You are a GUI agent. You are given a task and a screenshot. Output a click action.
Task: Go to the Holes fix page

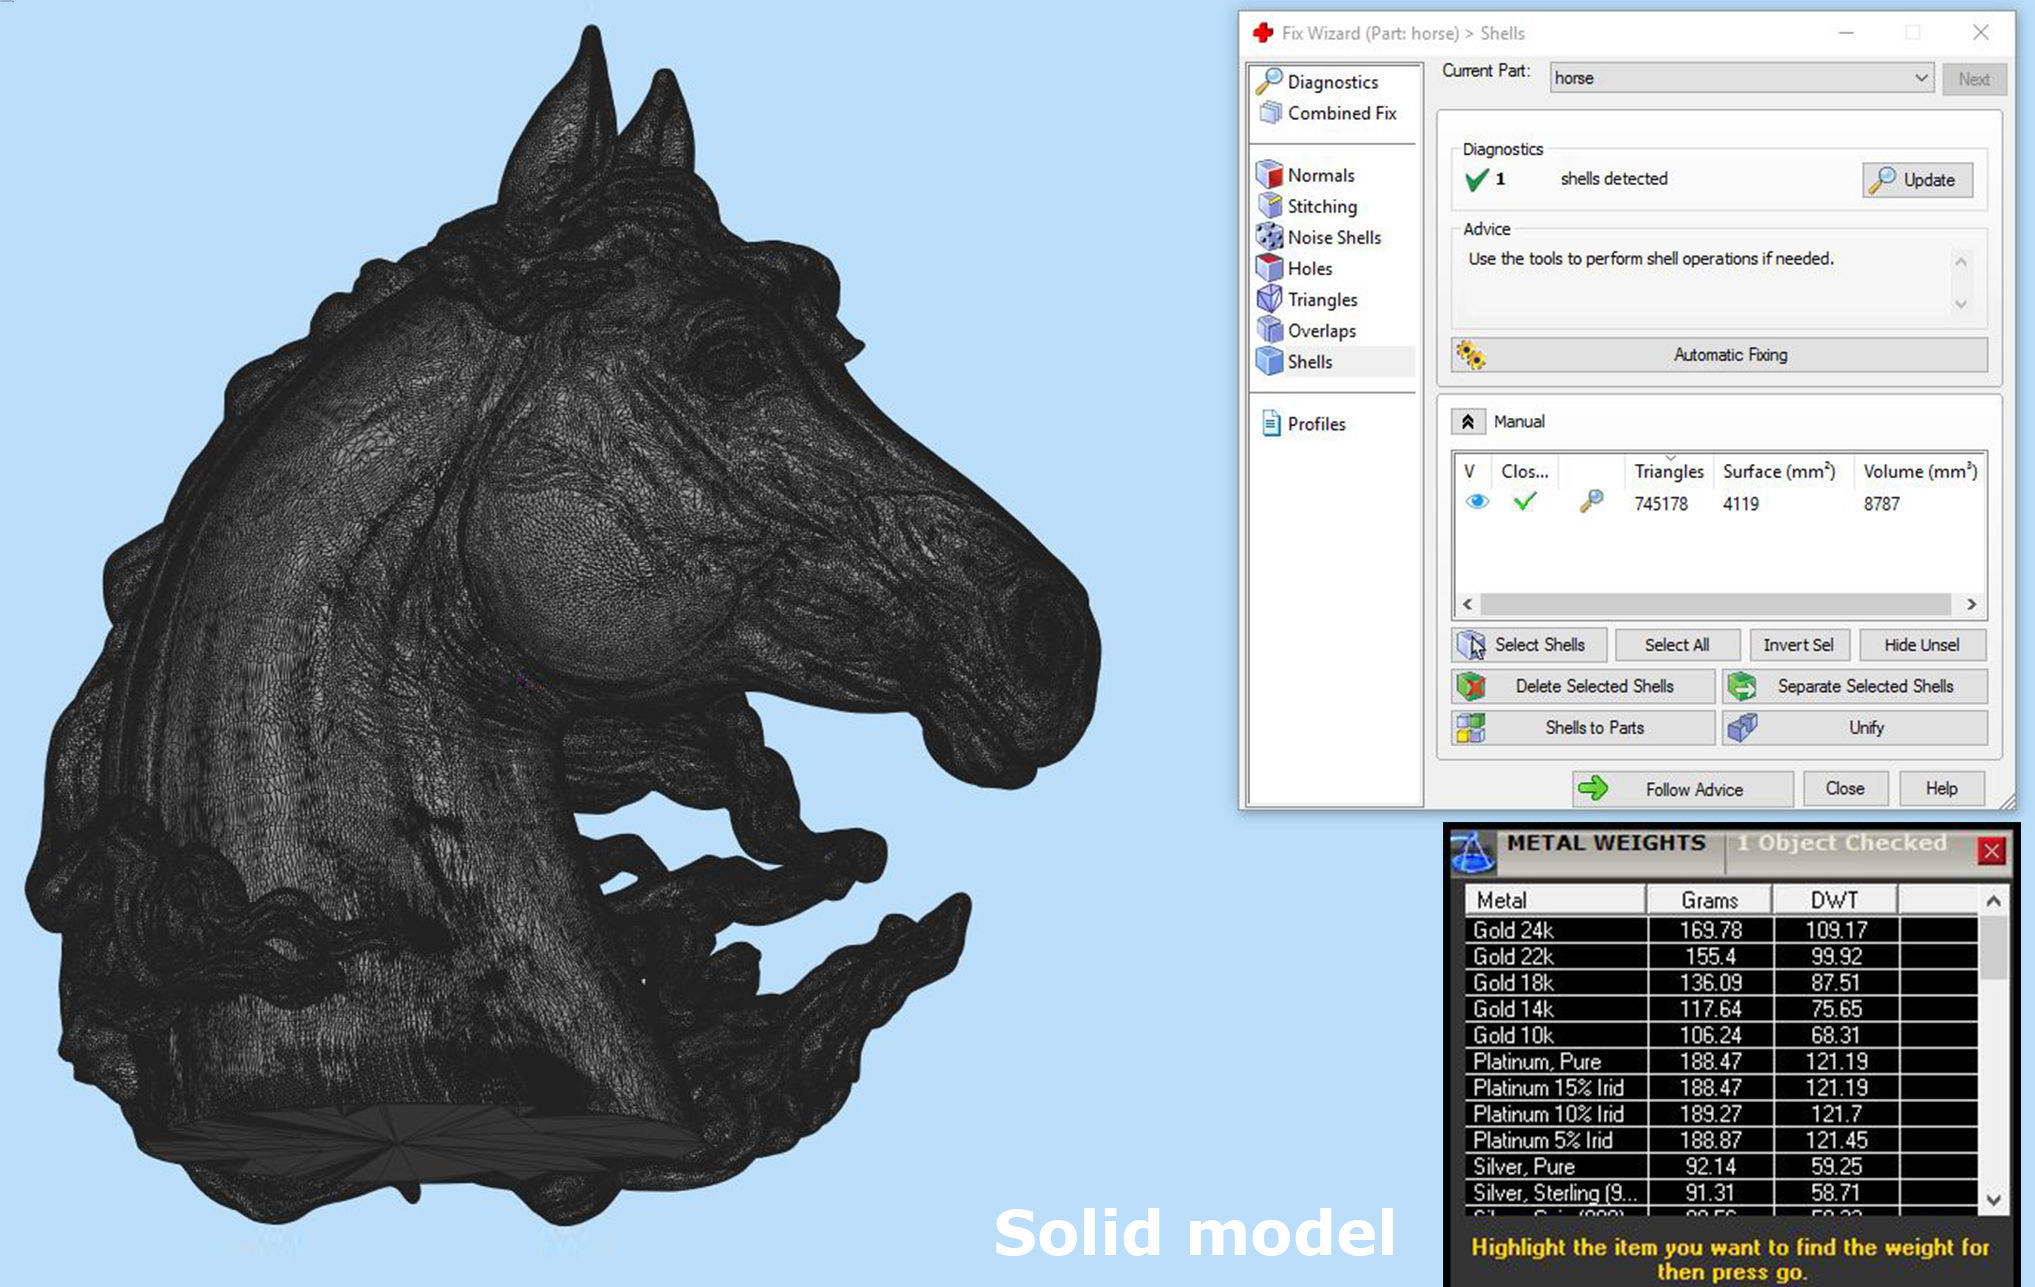click(x=1309, y=268)
